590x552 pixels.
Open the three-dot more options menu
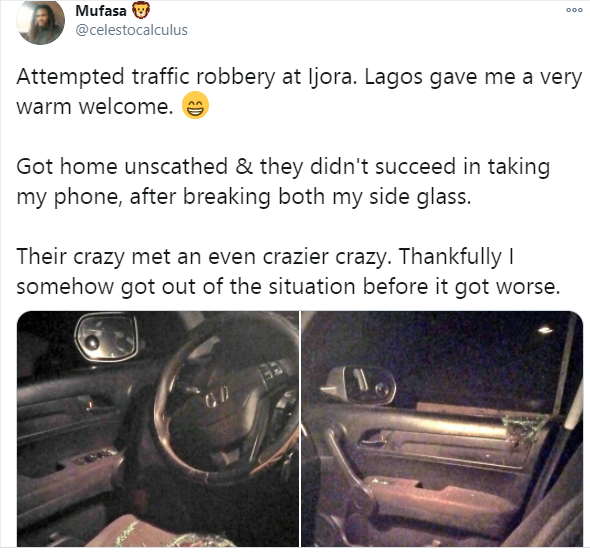coord(574,11)
